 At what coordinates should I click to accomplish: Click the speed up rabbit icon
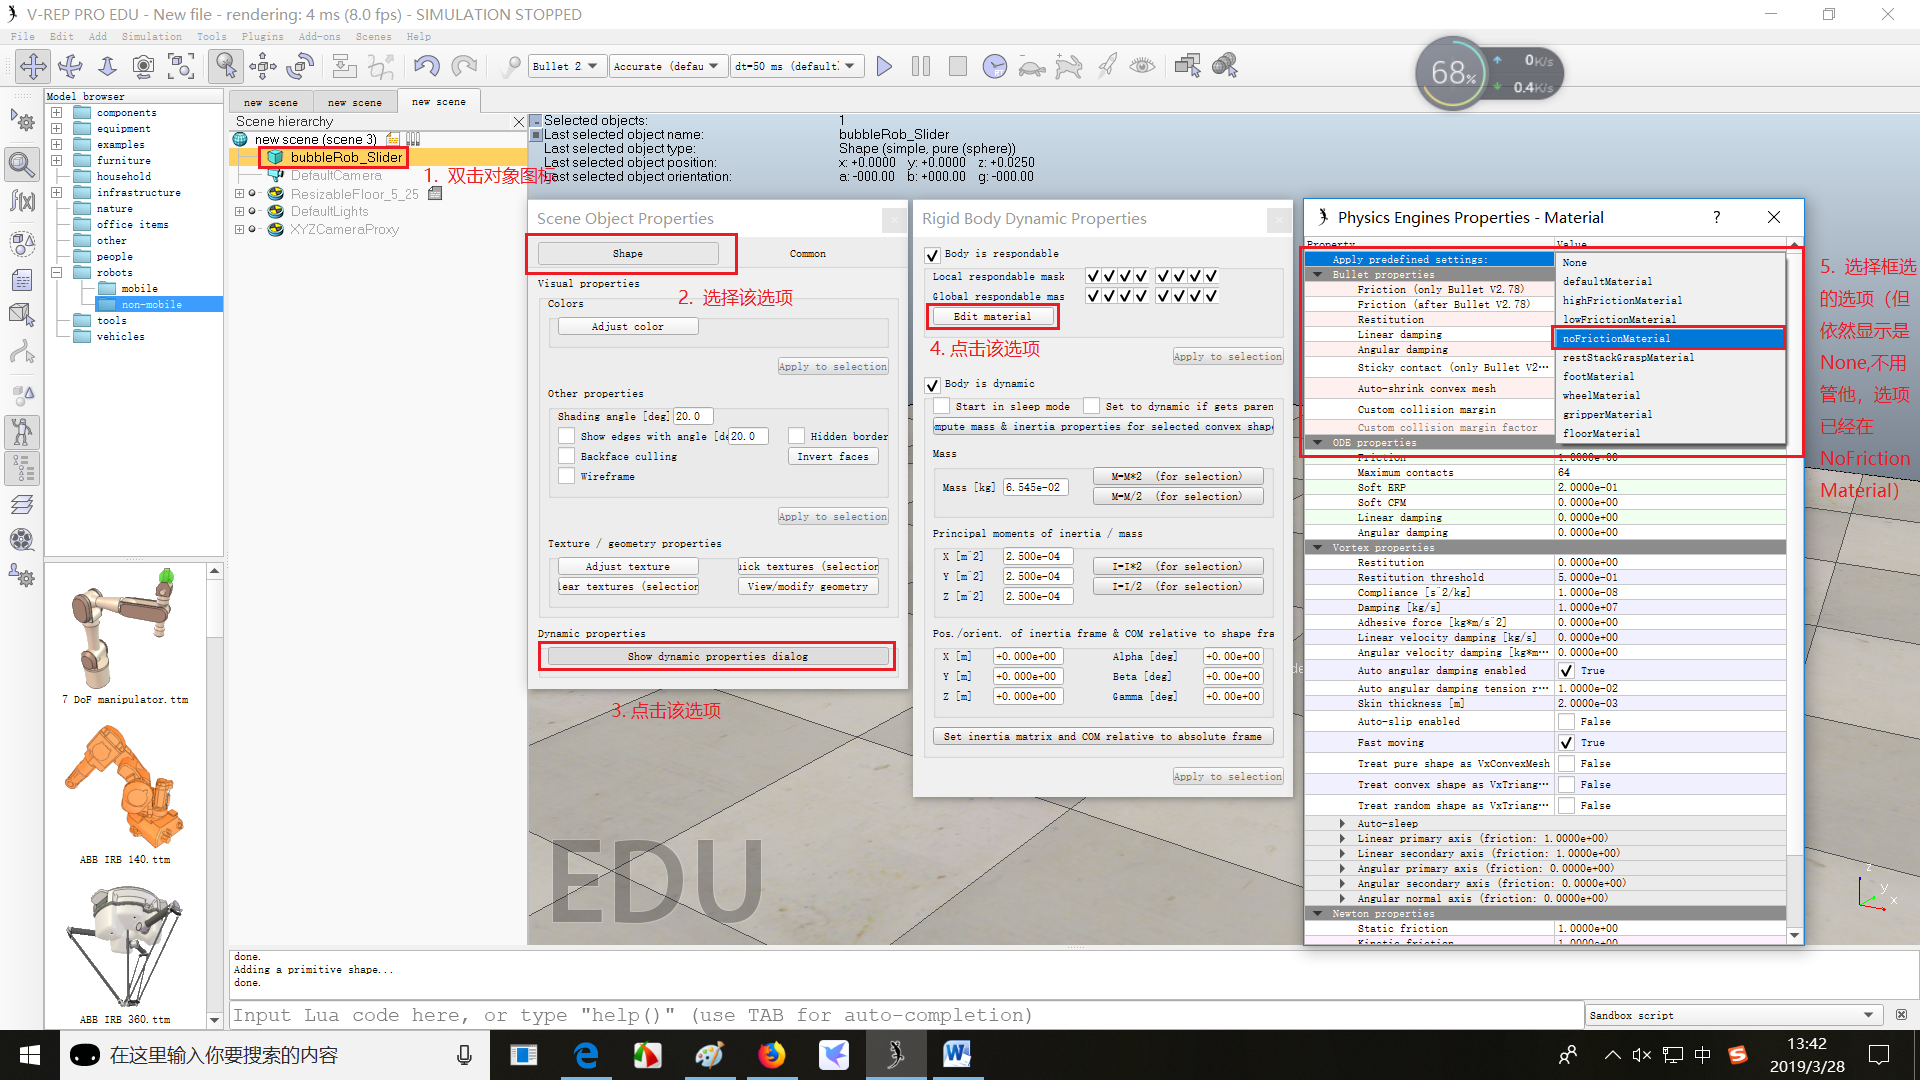[x=1068, y=67]
